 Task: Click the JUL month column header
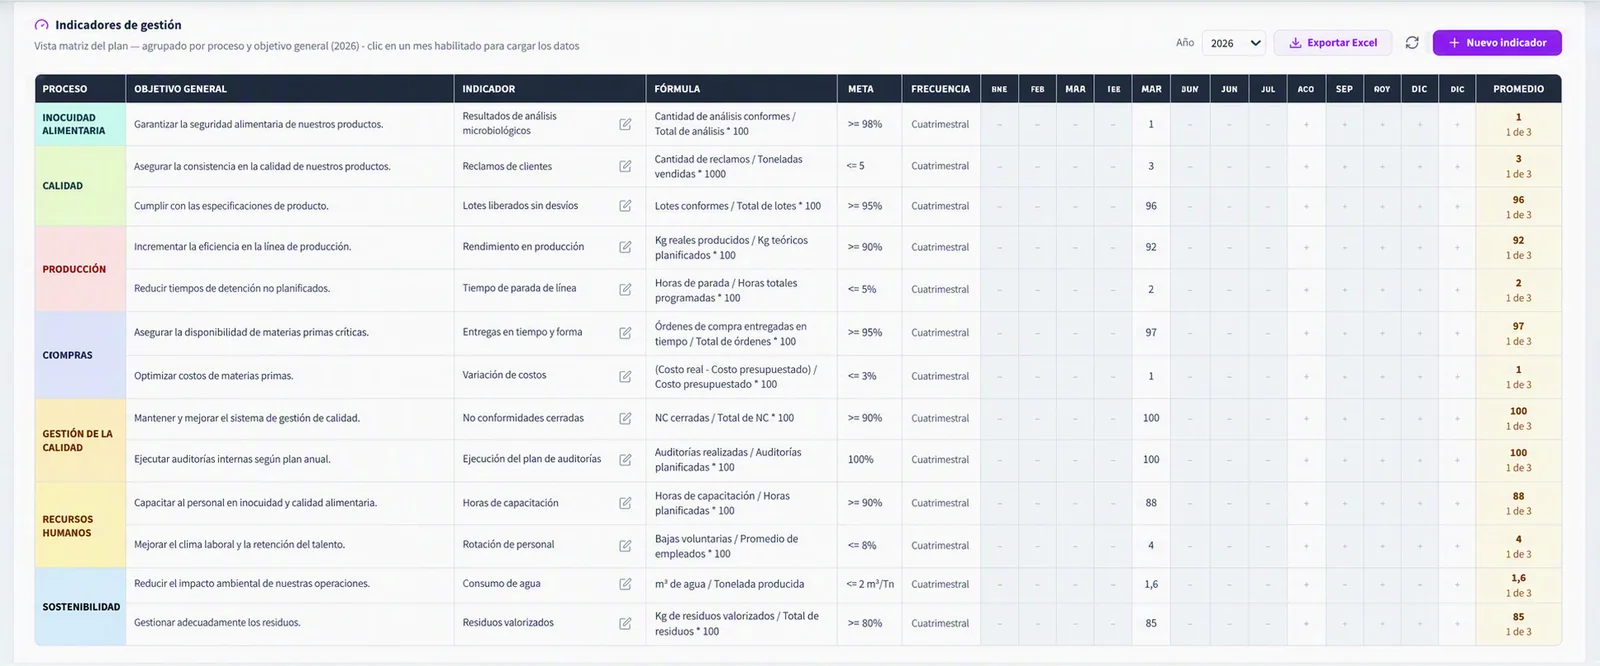click(x=1268, y=89)
